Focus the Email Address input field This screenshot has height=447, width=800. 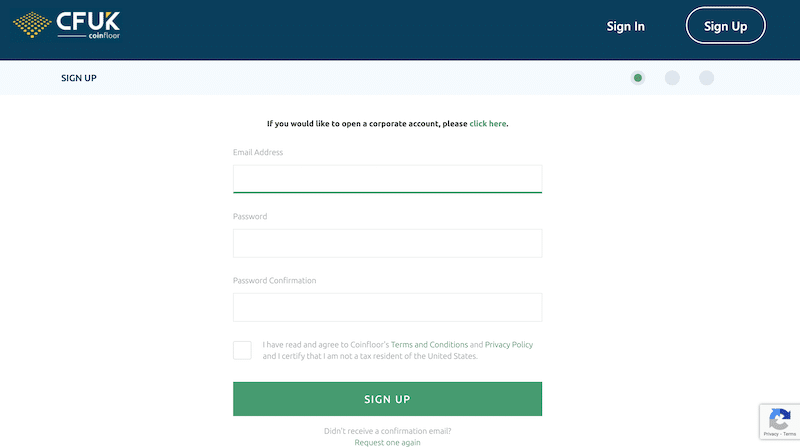click(387, 179)
